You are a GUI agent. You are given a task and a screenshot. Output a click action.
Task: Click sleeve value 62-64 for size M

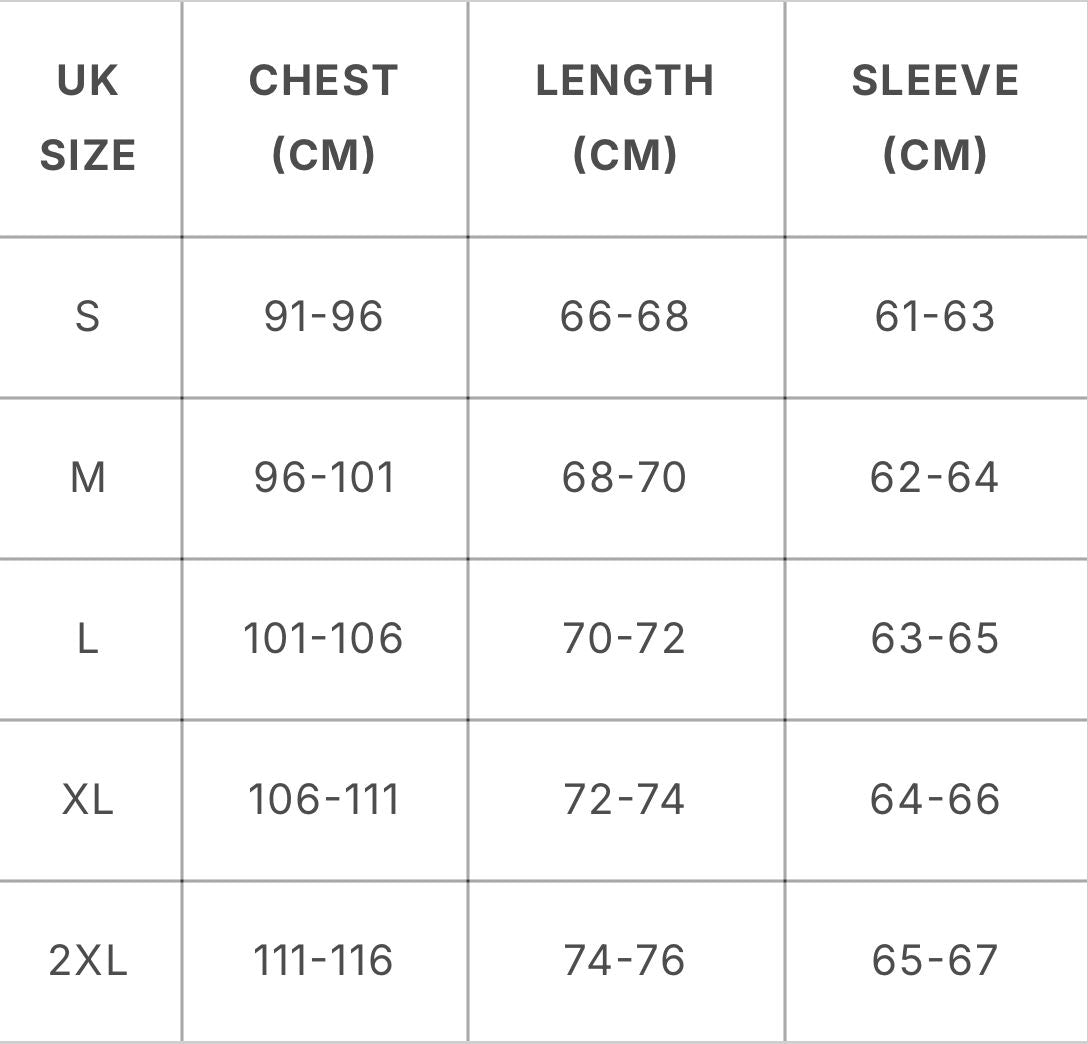tap(935, 478)
